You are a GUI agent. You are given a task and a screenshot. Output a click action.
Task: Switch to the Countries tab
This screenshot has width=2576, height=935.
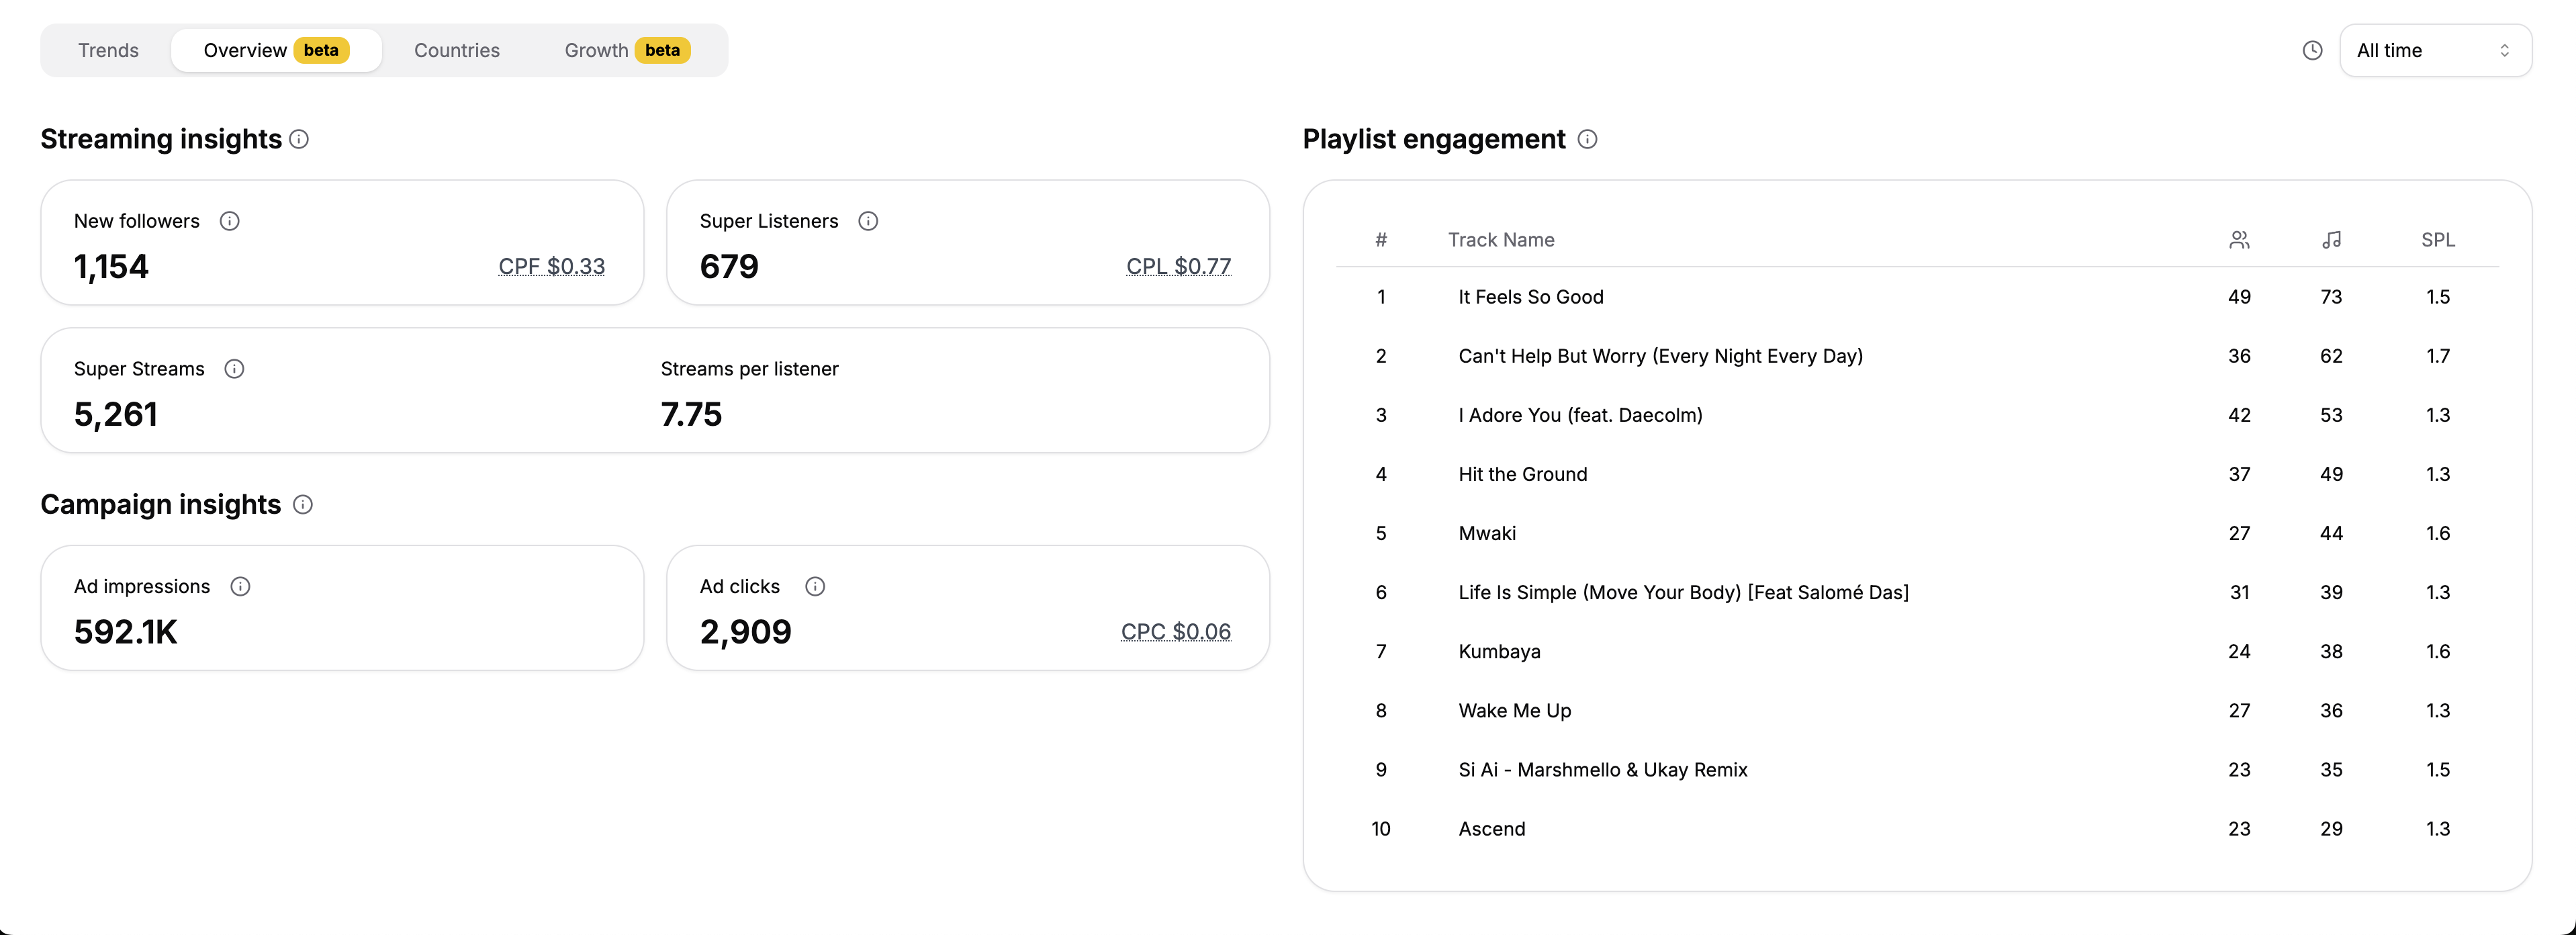pos(456,50)
